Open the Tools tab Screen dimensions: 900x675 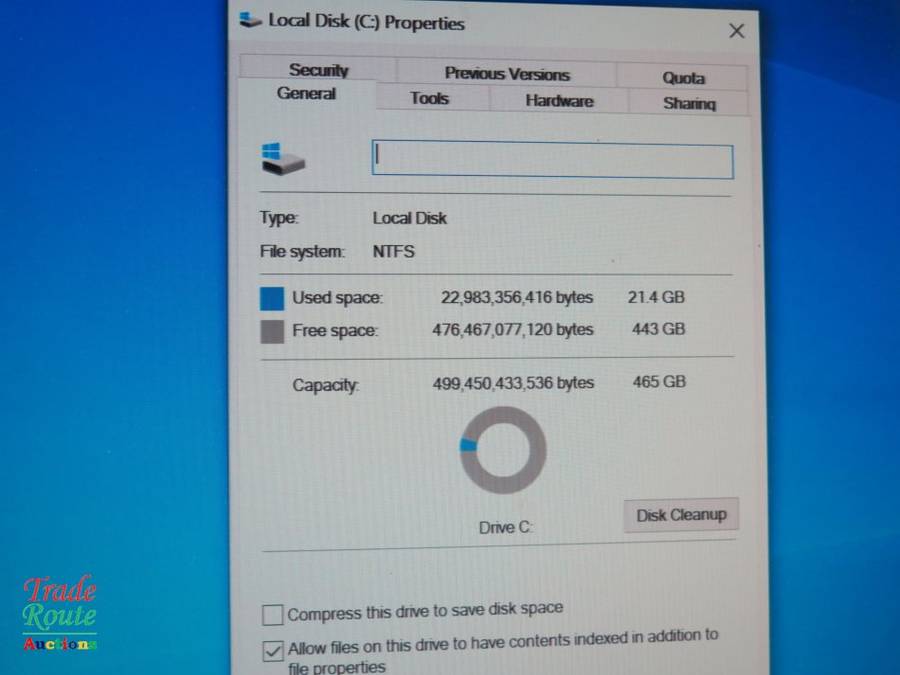pos(429,98)
